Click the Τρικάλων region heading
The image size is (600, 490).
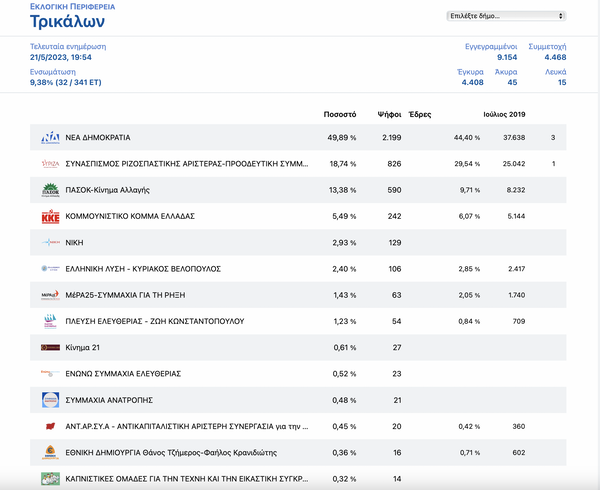click(x=67, y=21)
